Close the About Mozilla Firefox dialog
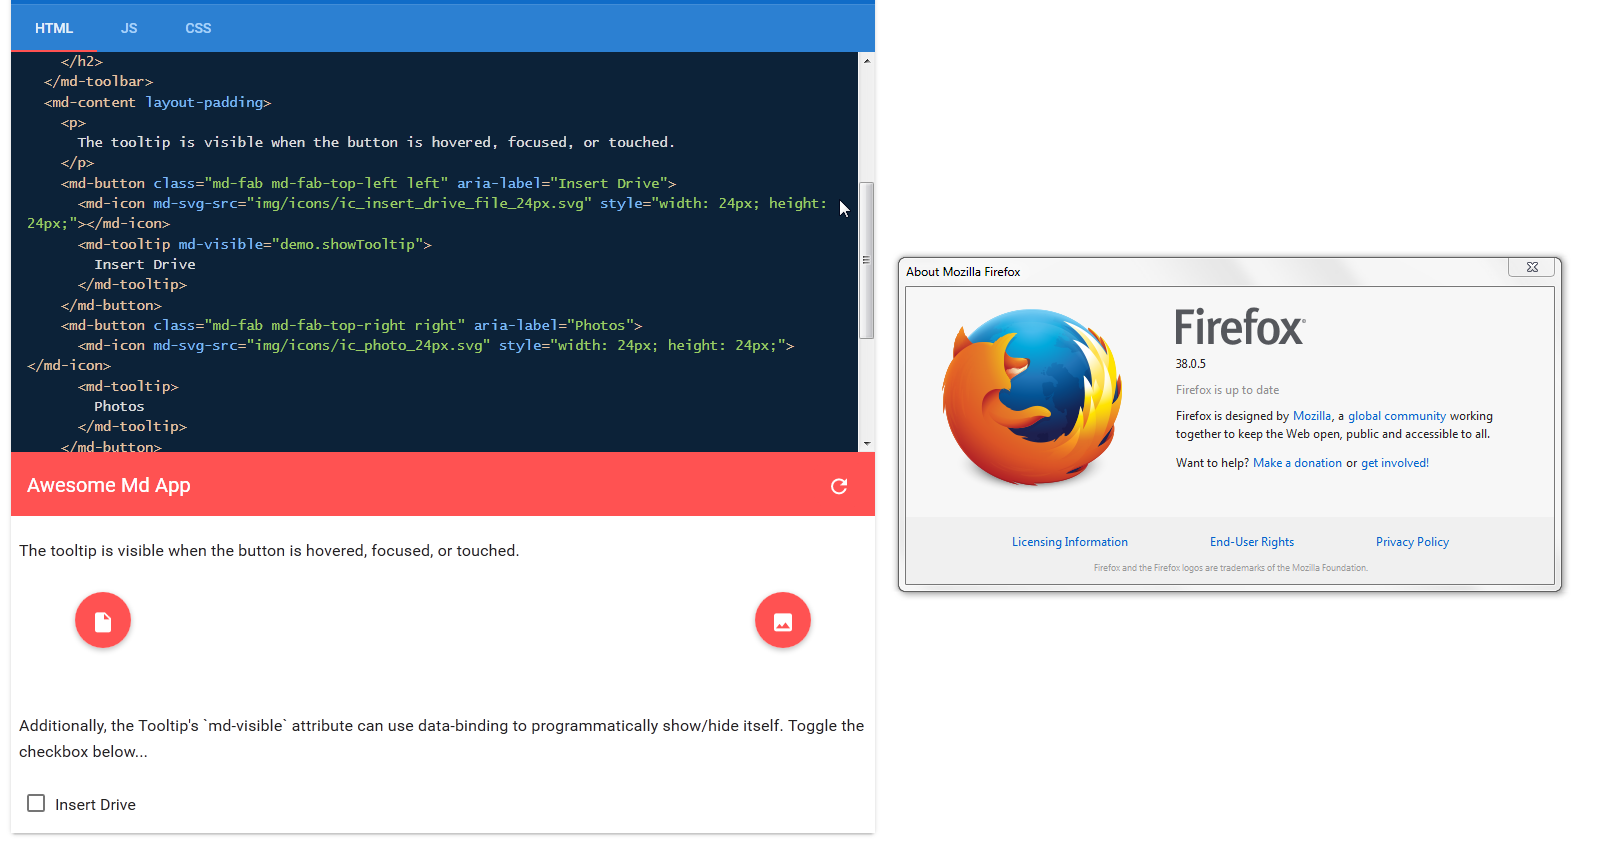Image resolution: width=1612 pixels, height=844 pixels. [x=1532, y=267]
